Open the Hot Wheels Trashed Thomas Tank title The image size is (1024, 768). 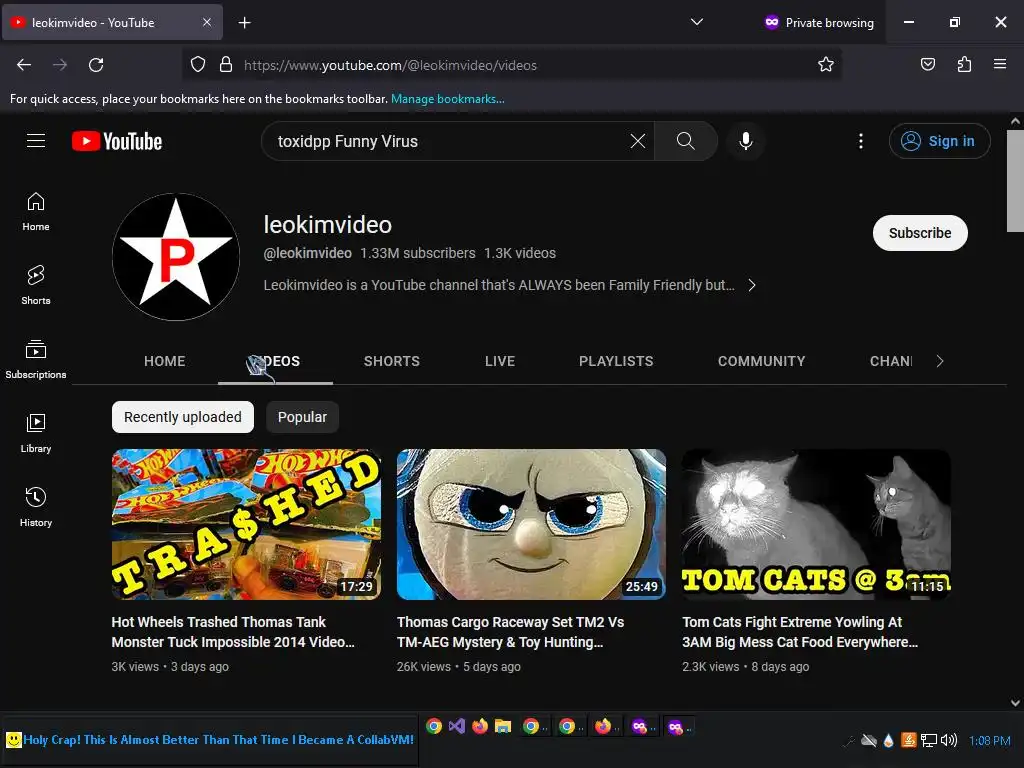233,632
